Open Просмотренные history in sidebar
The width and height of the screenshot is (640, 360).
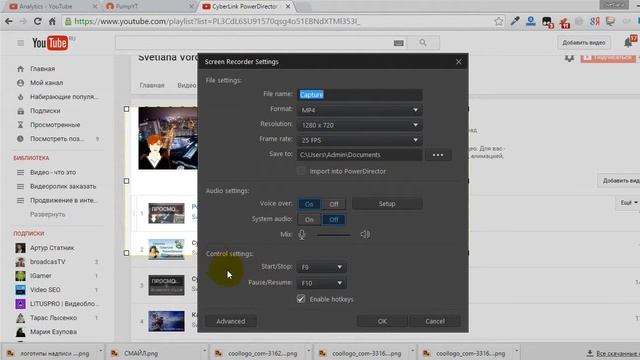(x=56, y=124)
